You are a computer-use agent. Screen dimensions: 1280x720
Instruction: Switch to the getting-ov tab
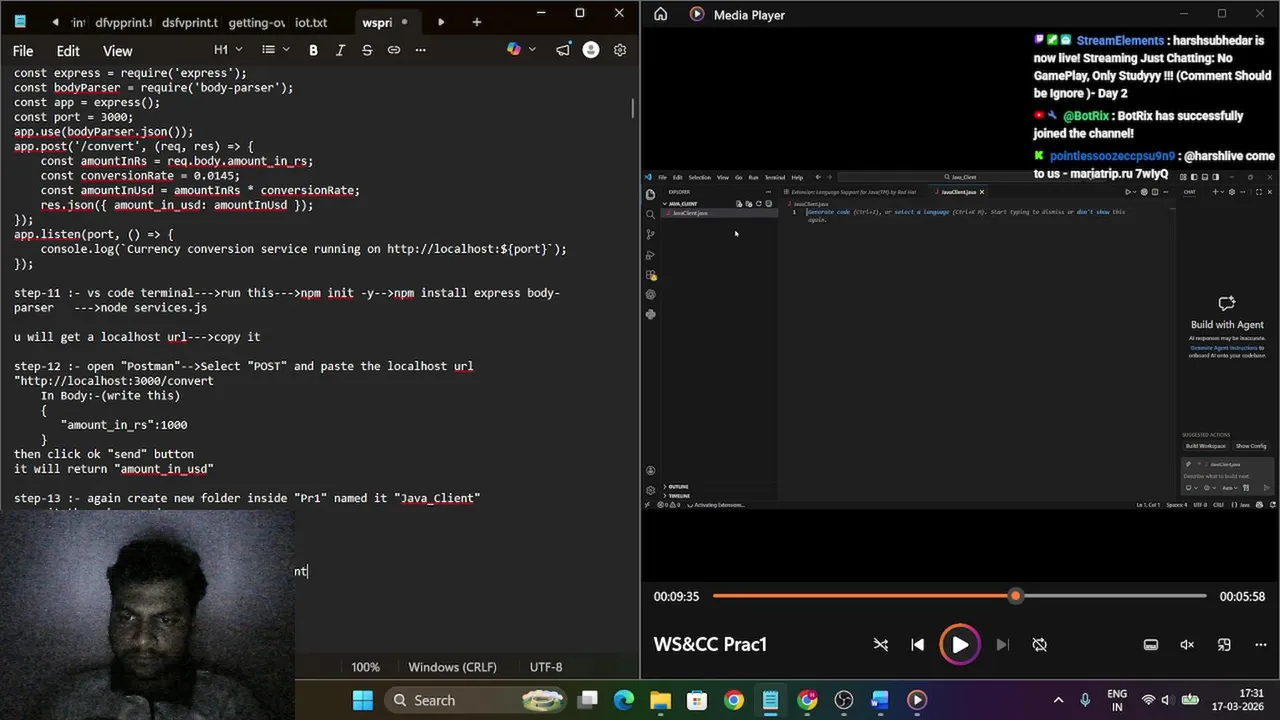(256, 22)
